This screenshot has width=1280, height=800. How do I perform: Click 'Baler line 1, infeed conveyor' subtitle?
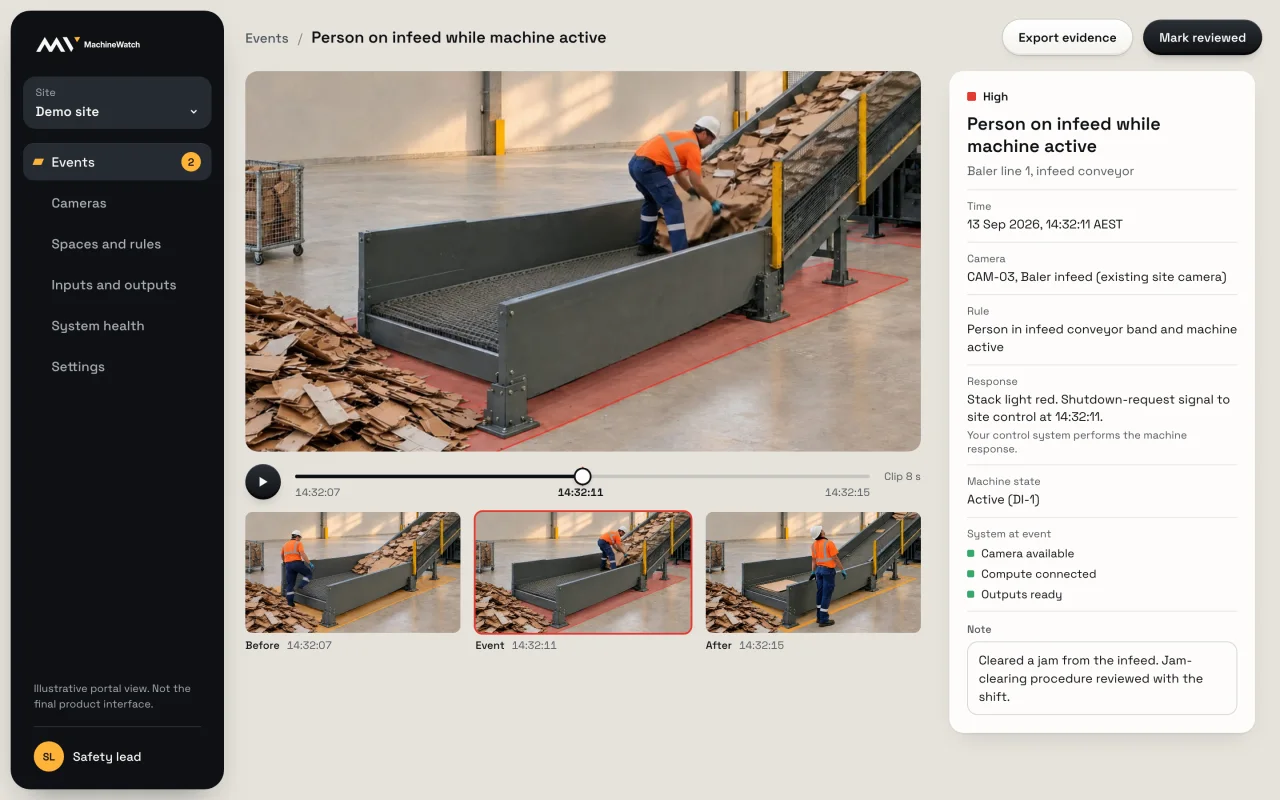click(1050, 171)
